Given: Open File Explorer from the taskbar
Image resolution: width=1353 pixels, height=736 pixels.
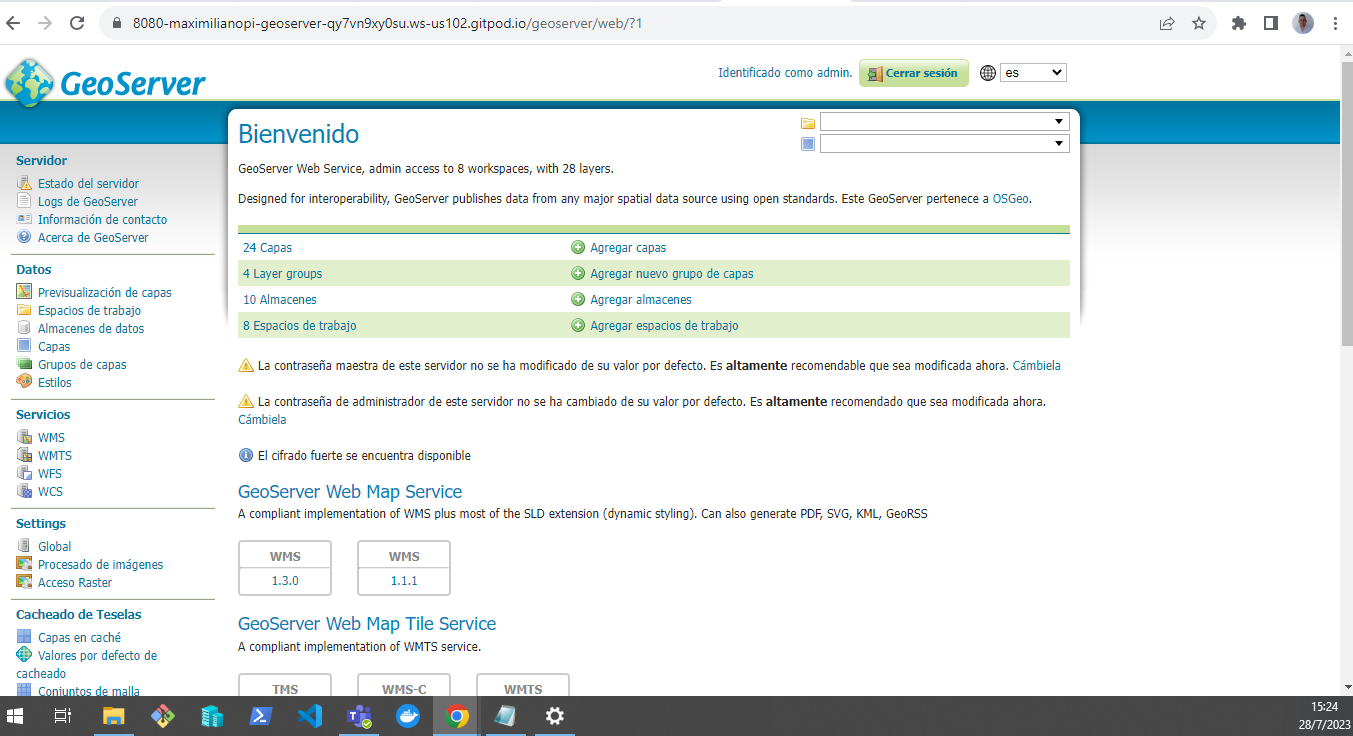Looking at the screenshot, I should 113,716.
